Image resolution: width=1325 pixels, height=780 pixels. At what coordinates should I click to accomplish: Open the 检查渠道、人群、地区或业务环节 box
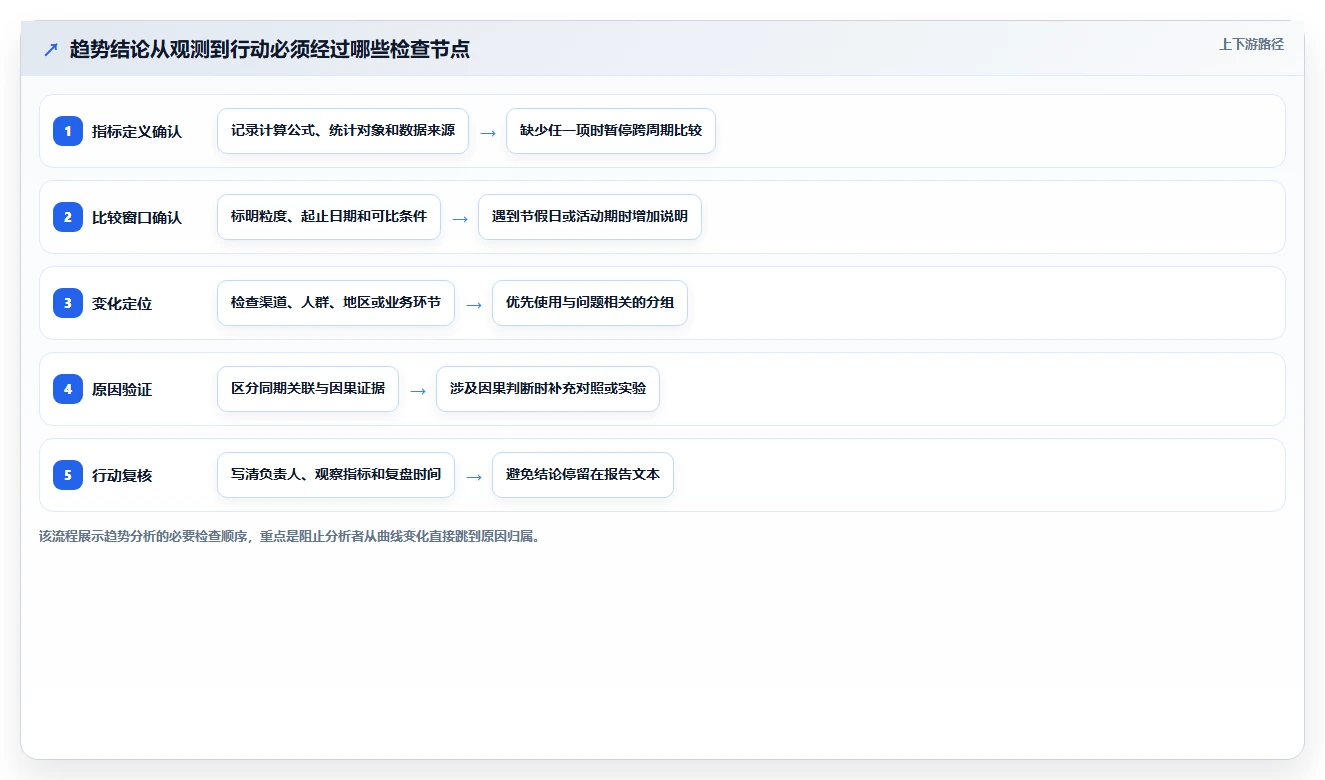336,303
